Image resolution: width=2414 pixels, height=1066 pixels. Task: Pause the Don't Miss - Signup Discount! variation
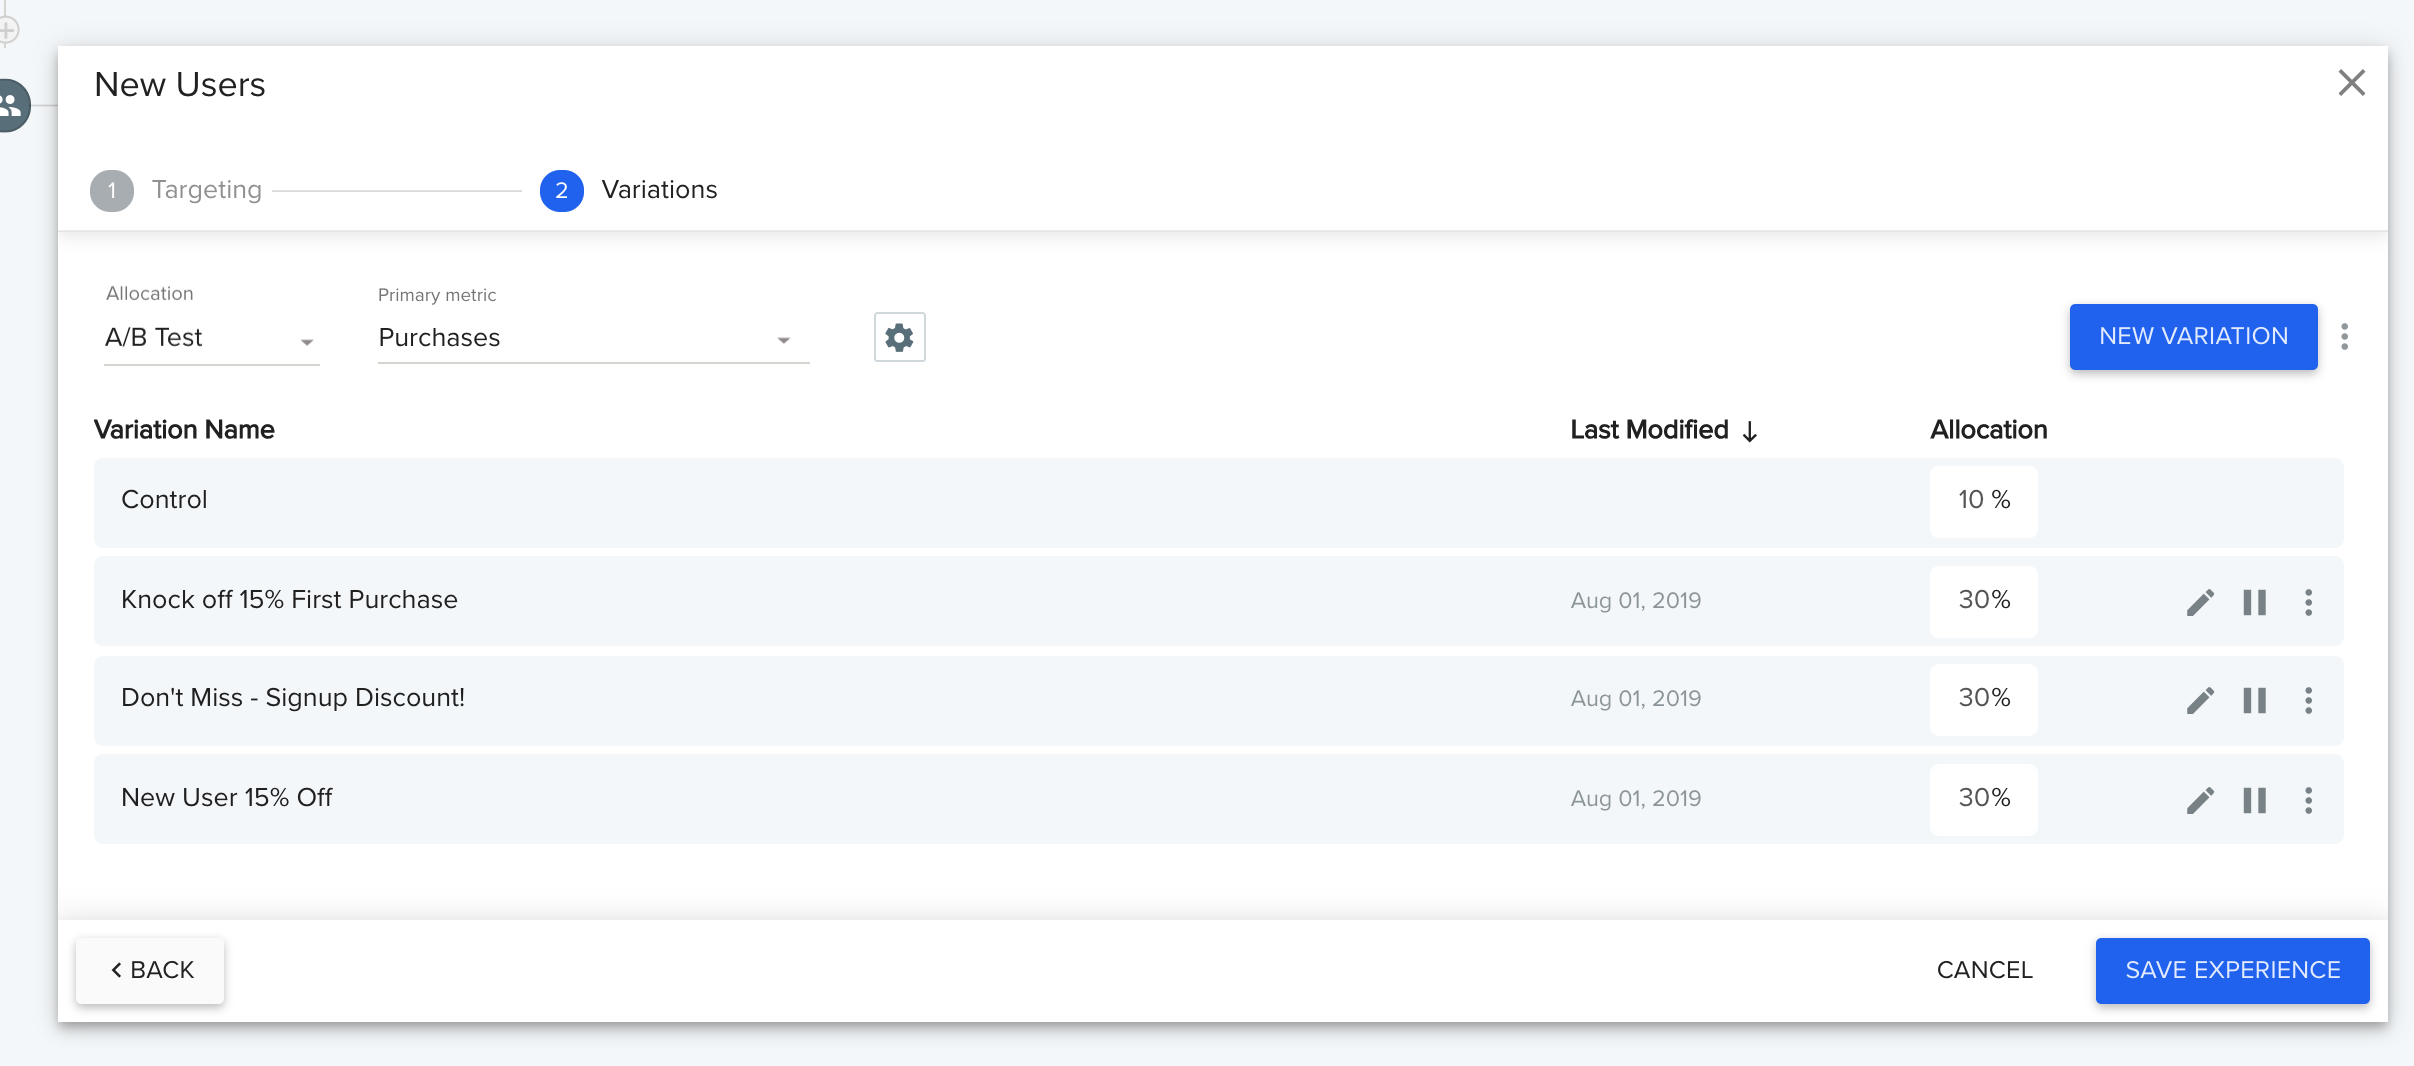2254,700
